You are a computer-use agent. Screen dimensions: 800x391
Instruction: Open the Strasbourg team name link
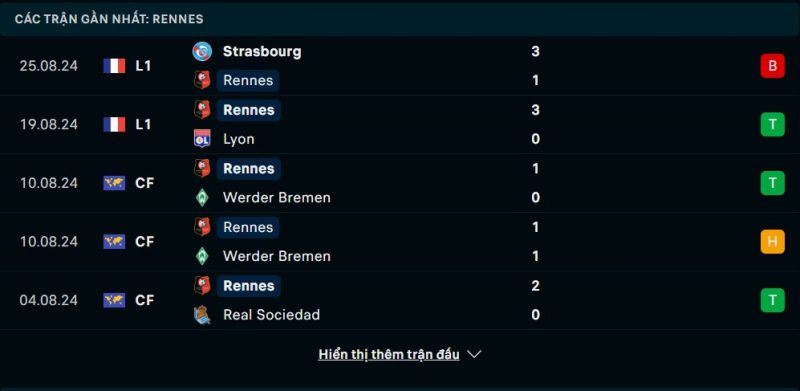[262, 52]
